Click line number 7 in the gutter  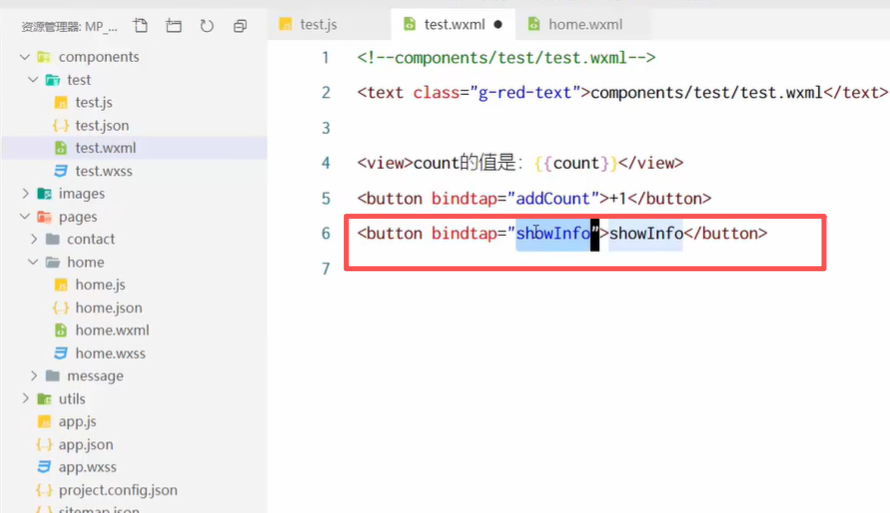click(x=325, y=269)
